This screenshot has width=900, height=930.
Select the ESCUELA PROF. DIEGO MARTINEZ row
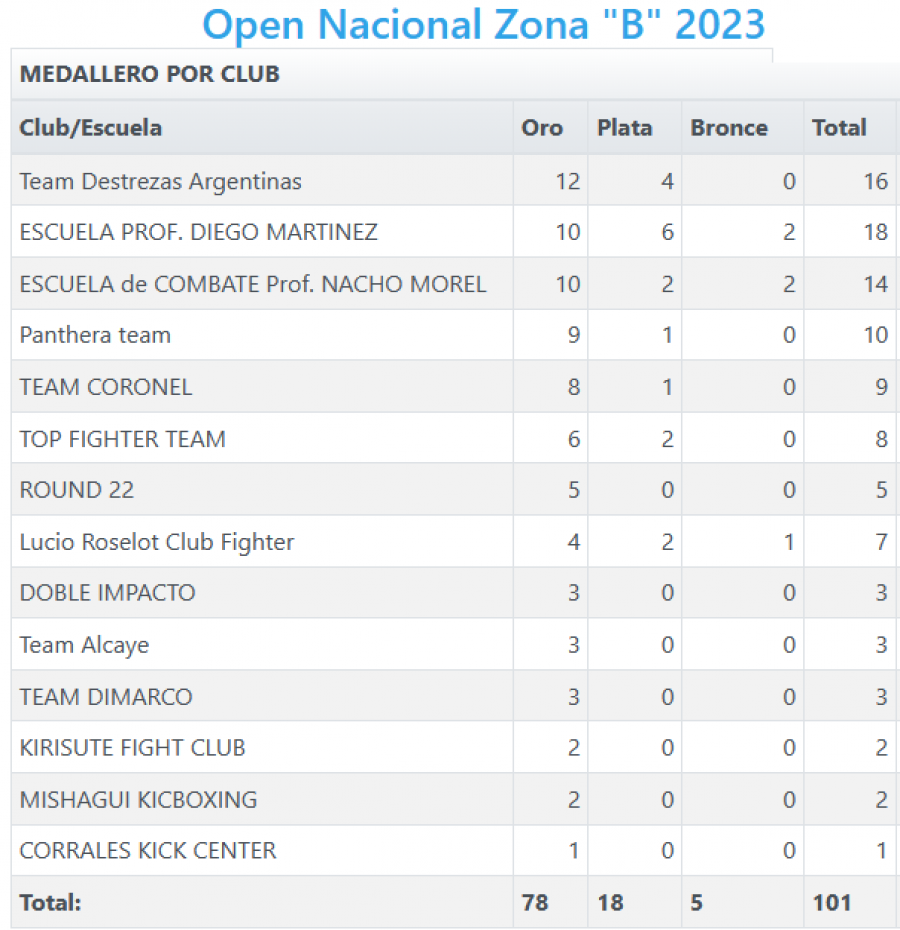(454, 232)
